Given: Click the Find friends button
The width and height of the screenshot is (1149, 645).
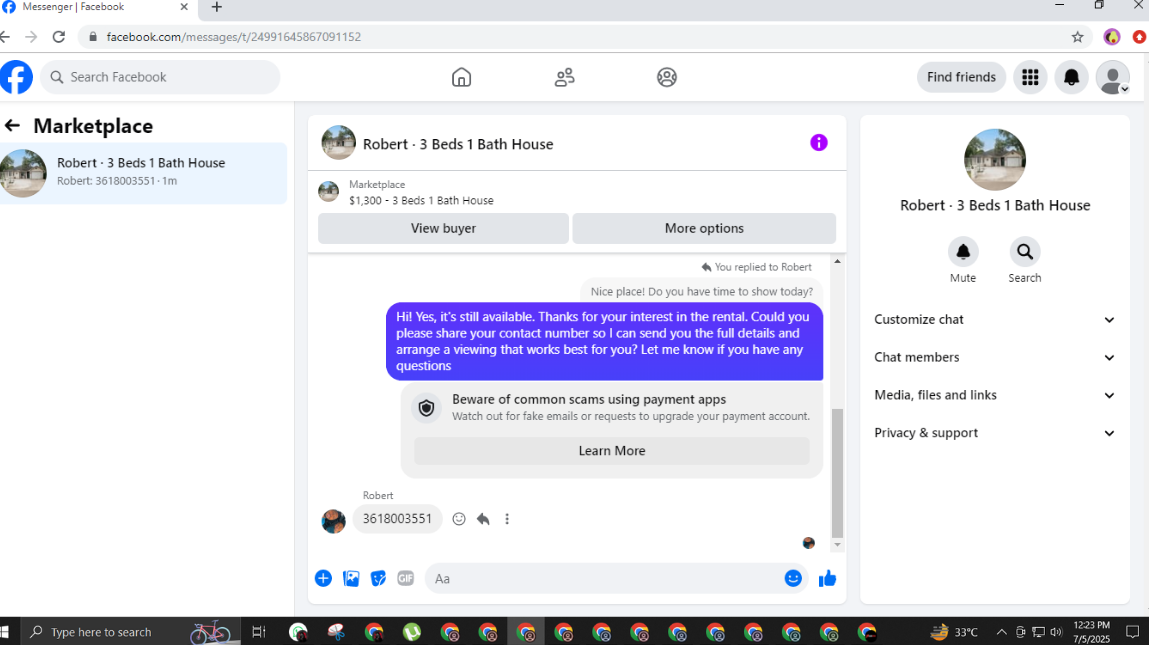Looking at the screenshot, I should (x=961, y=77).
